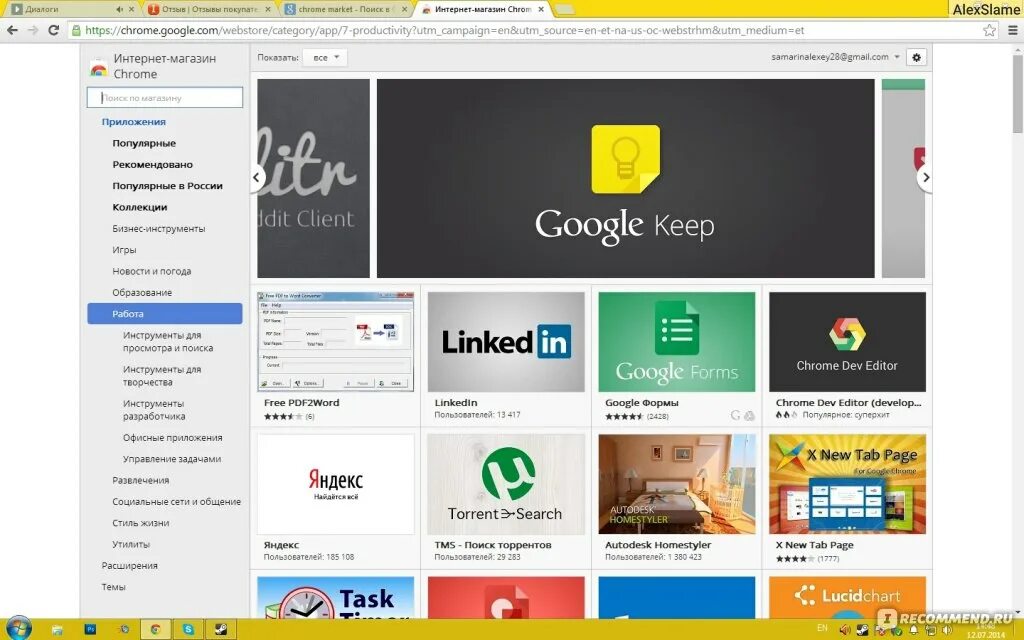Open the new tab button
1024x640 pixels.
coord(564,9)
